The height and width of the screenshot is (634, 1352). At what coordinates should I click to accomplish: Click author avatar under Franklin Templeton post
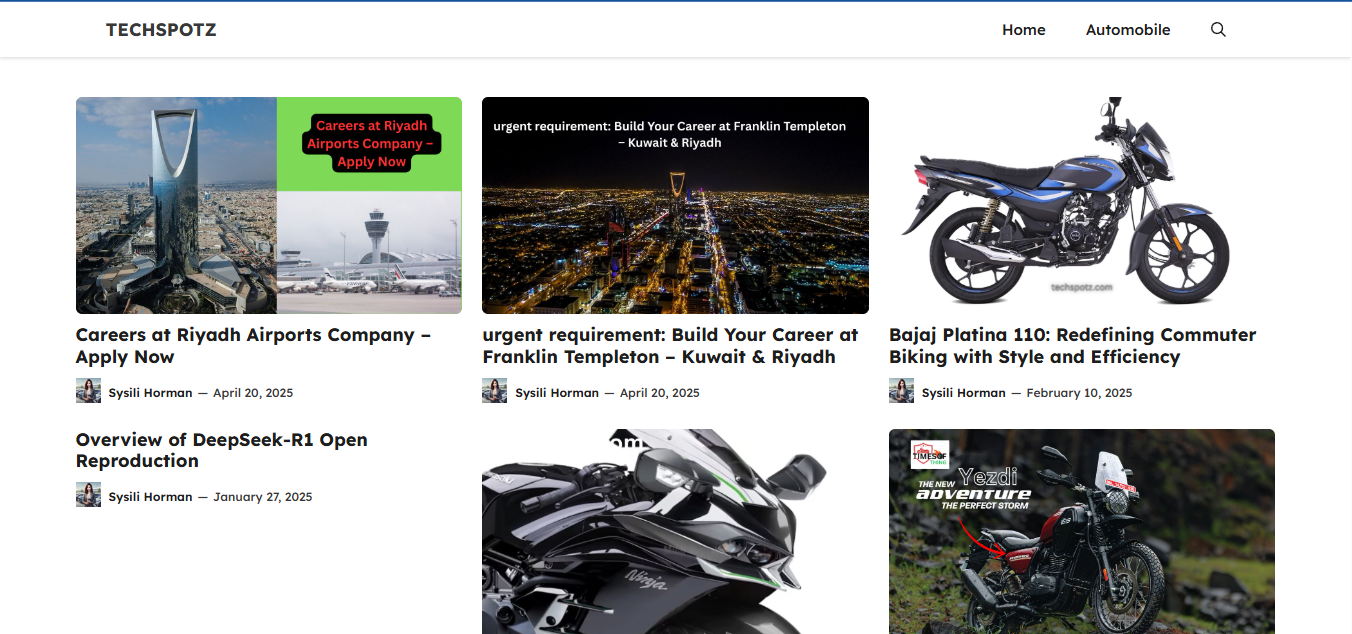point(494,391)
